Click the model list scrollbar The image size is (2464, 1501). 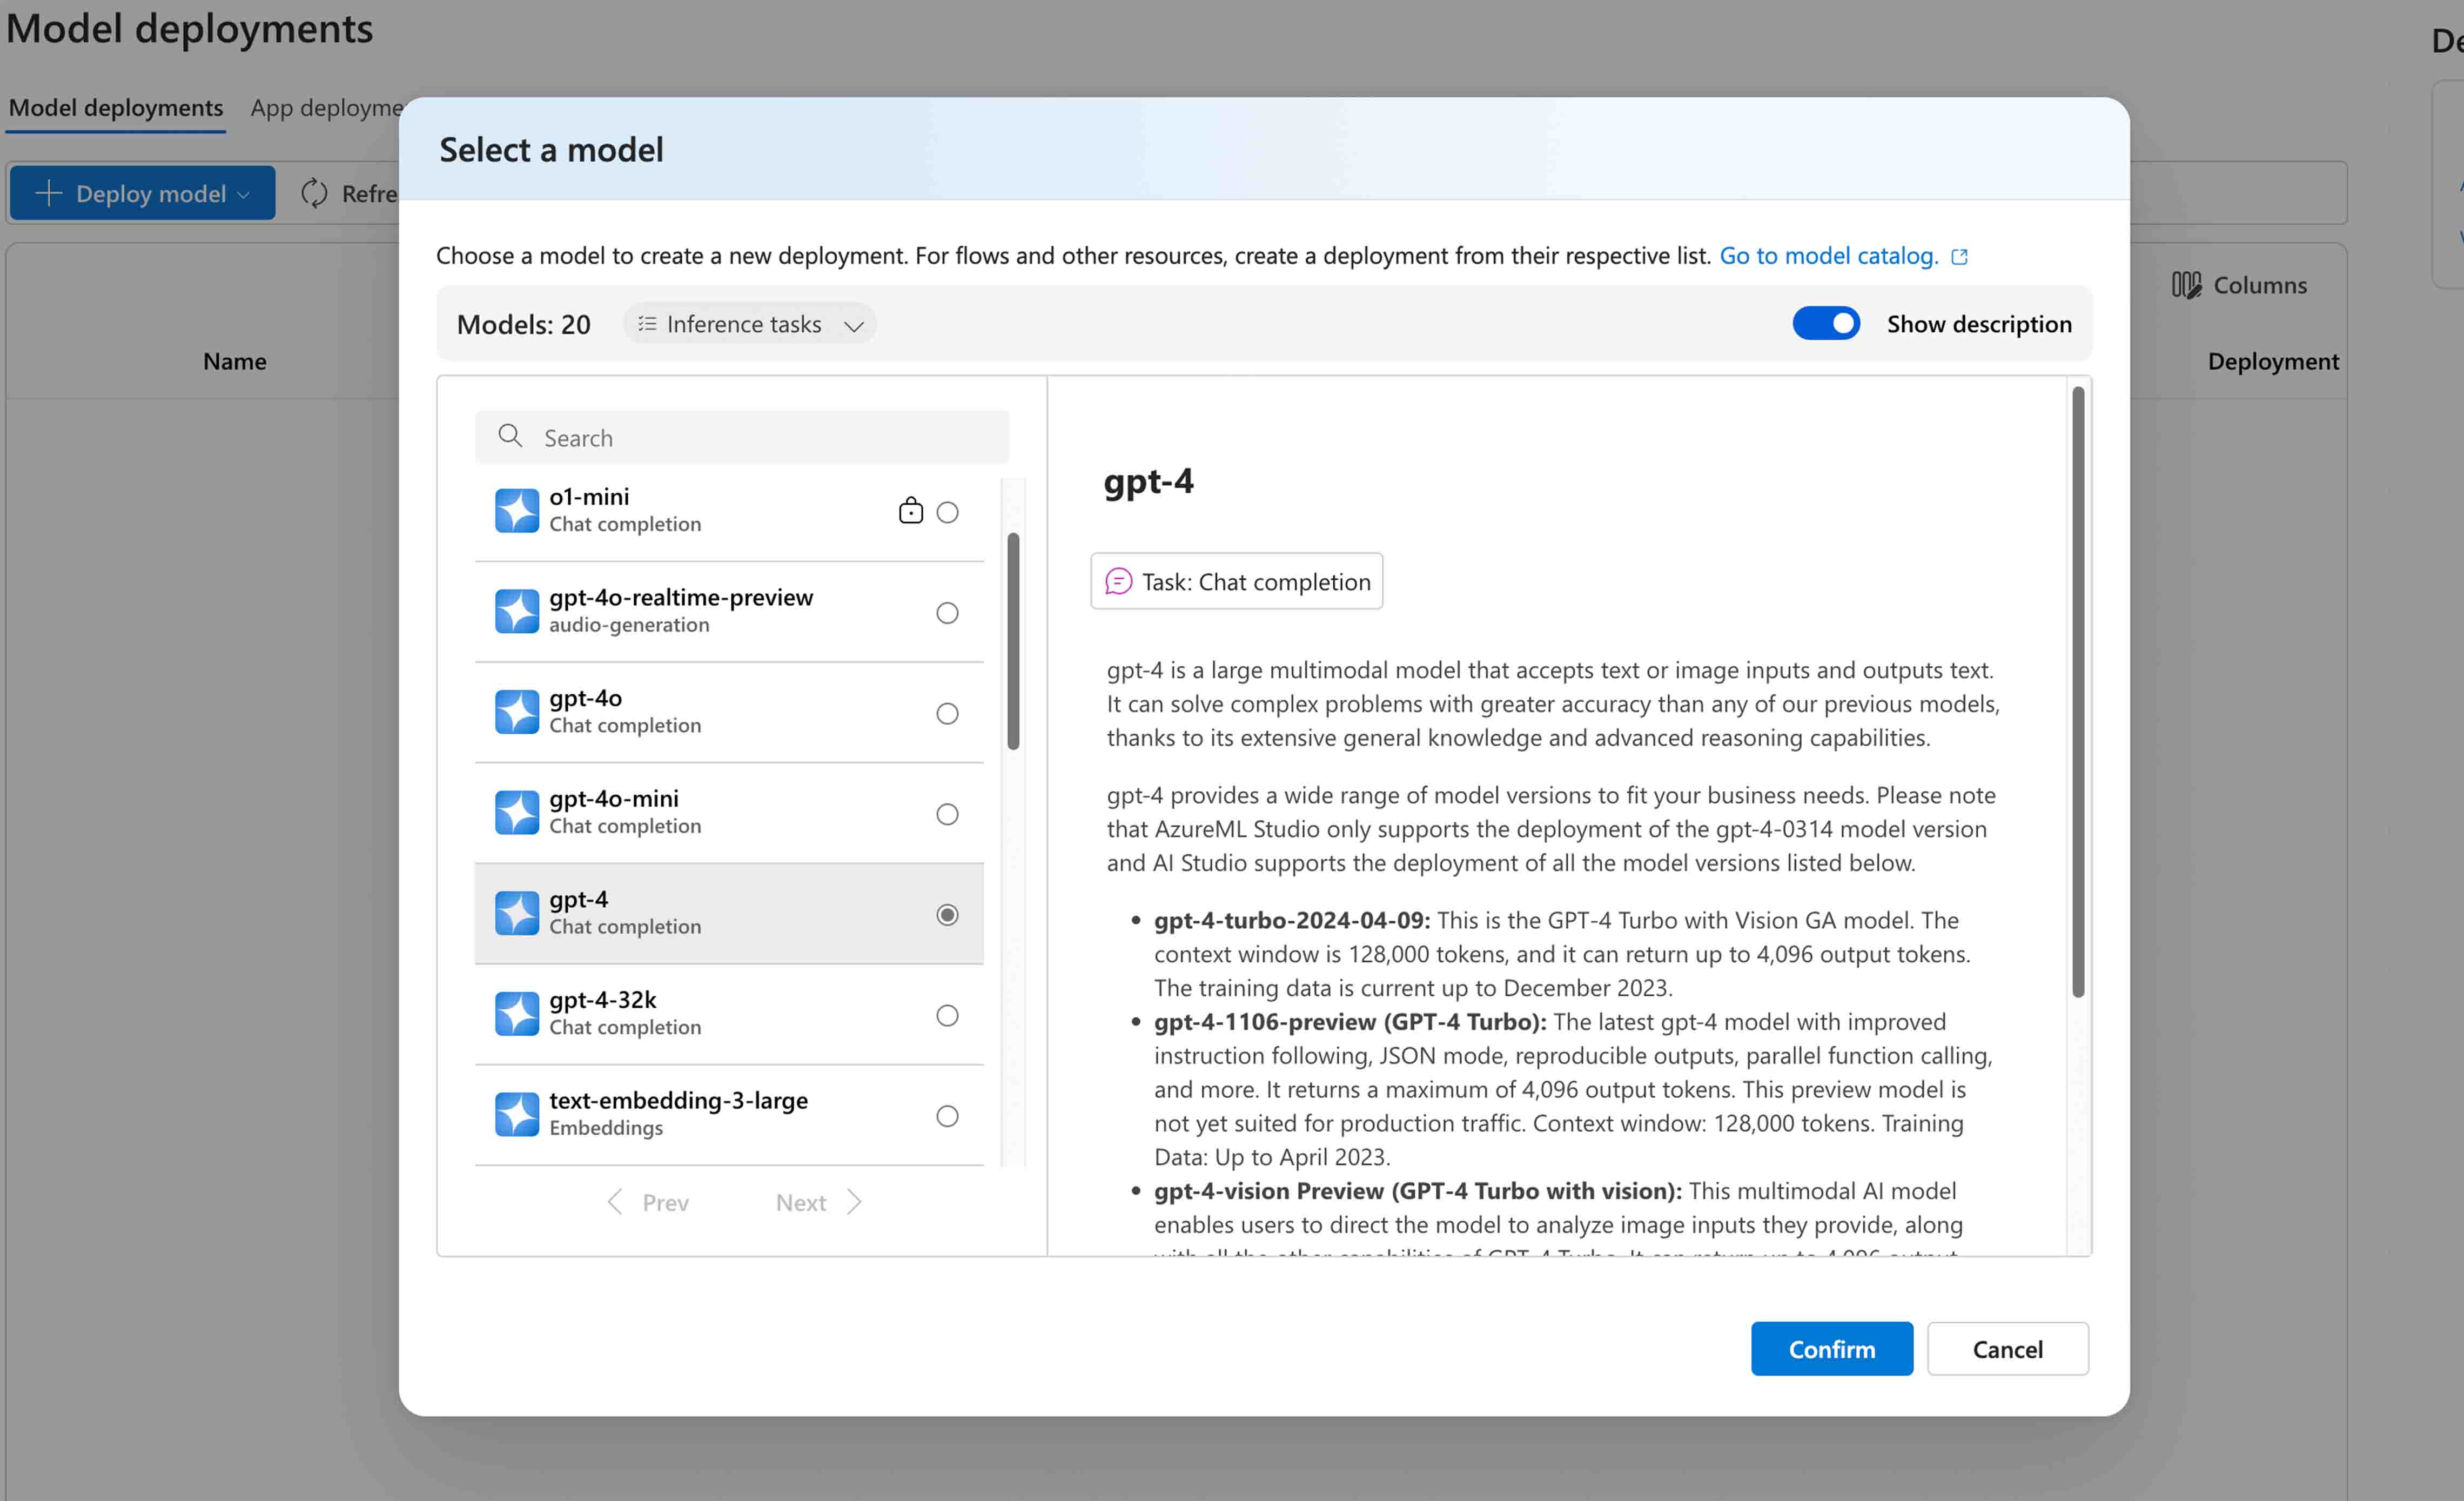pyautogui.click(x=1013, y=641)
